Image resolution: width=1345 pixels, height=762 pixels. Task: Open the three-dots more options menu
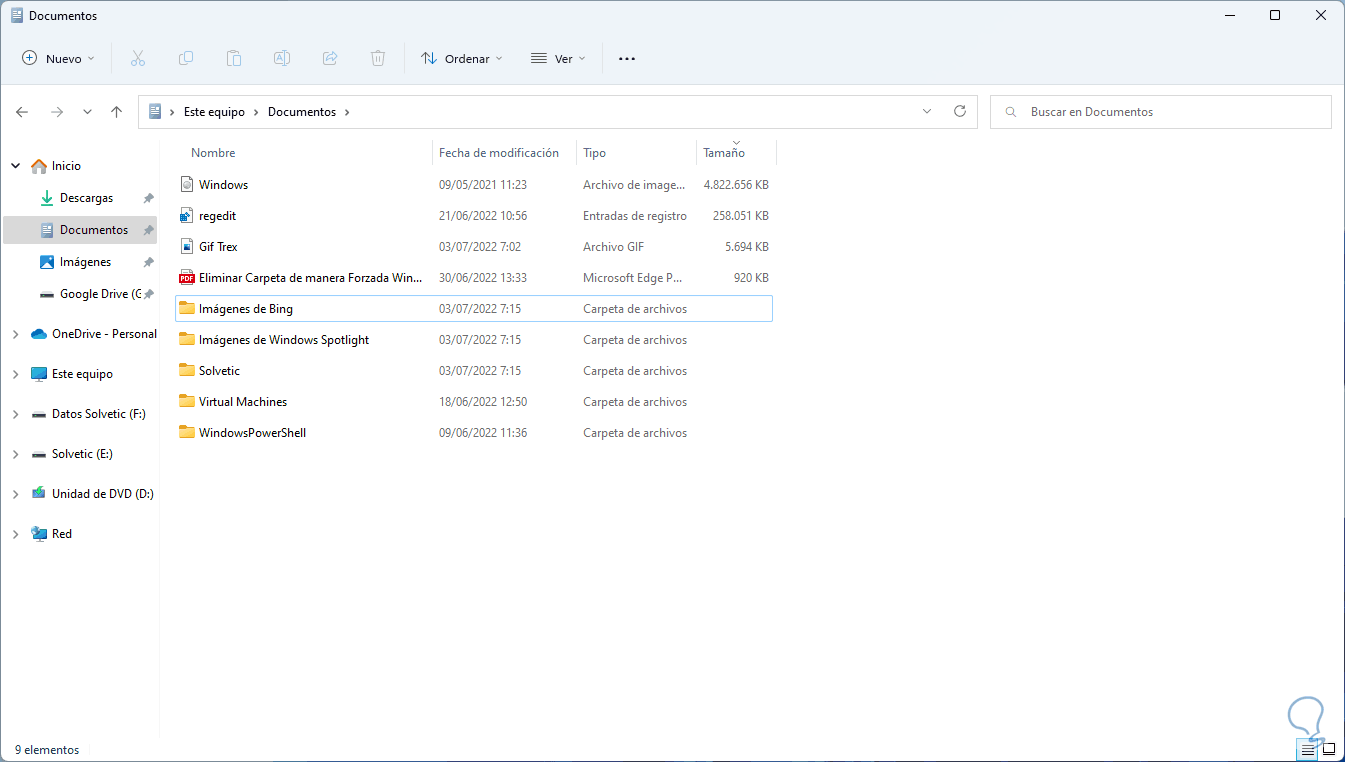(x=627, y=59)
